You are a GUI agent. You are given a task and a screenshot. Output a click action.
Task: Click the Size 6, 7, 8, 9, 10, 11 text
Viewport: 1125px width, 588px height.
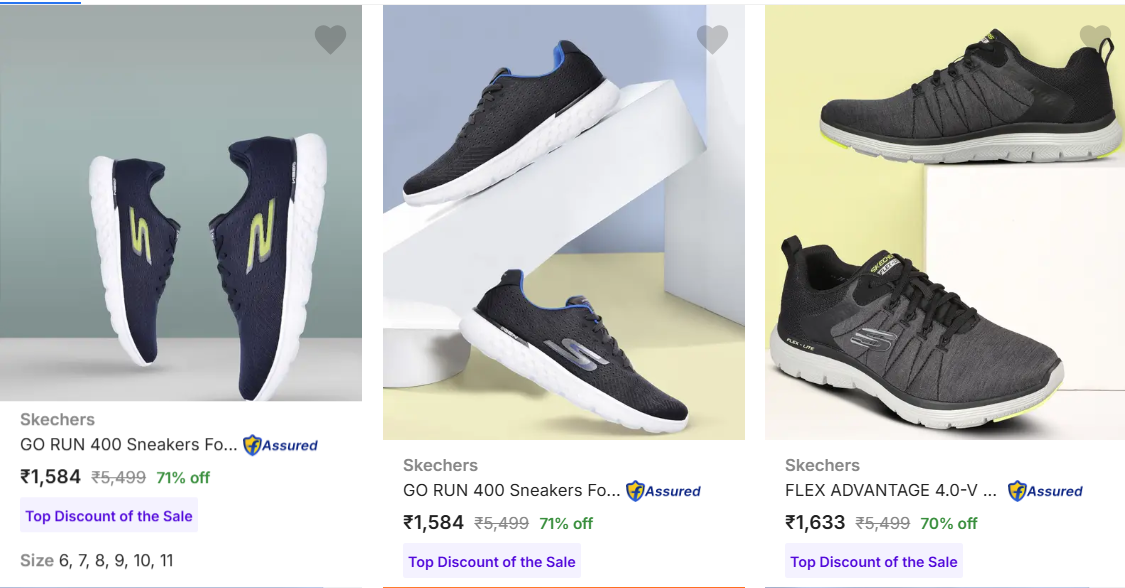97,560
